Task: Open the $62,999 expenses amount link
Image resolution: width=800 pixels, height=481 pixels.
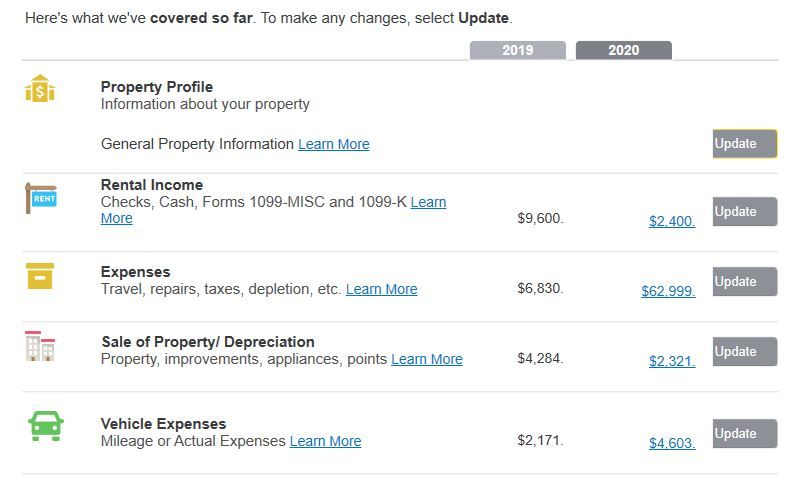Action: [668, 291]
